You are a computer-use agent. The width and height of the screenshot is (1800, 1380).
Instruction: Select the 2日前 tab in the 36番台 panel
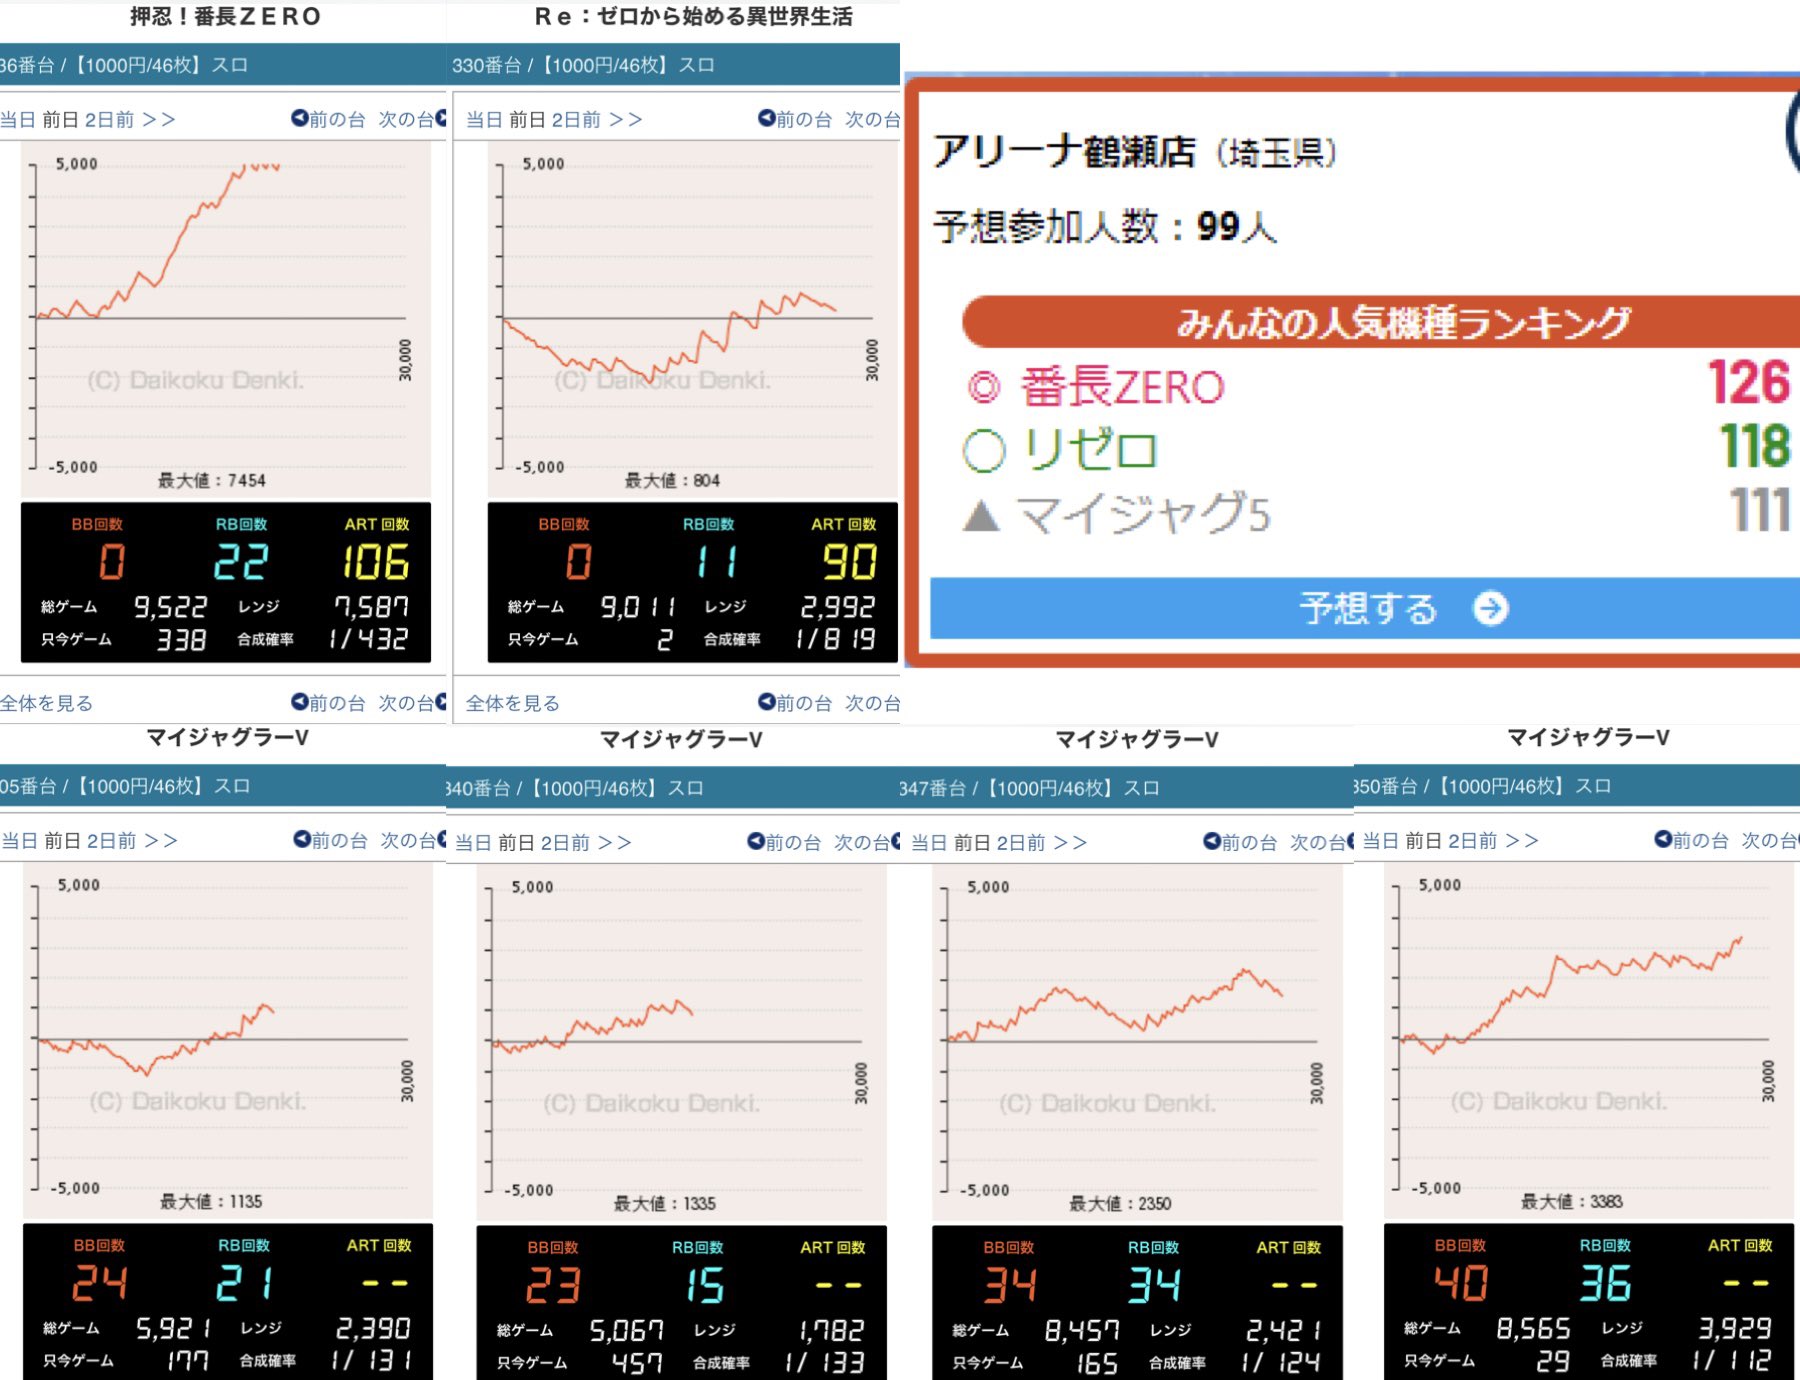pos(109,120)
